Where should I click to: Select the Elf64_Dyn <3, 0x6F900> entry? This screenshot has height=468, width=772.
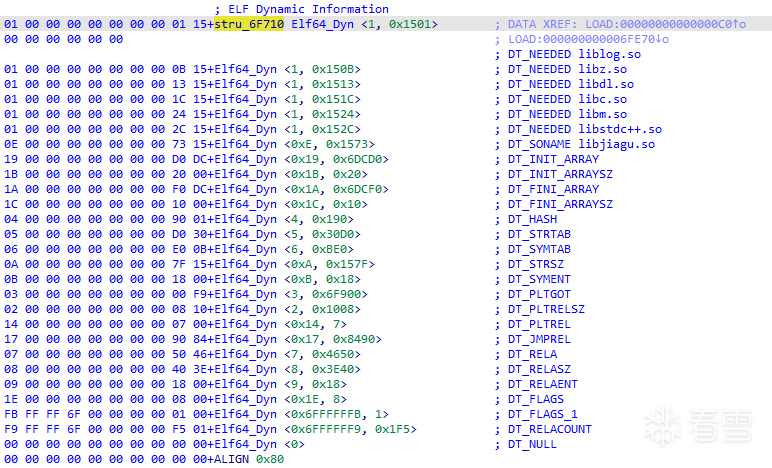pos(291,294)
